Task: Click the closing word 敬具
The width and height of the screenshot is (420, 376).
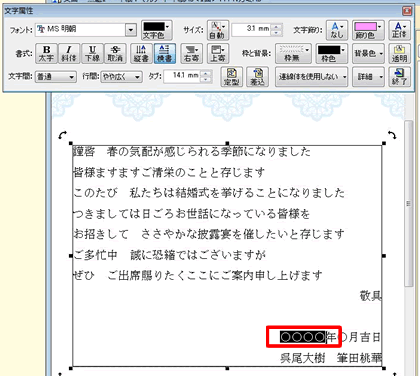Action: point(370,295)
